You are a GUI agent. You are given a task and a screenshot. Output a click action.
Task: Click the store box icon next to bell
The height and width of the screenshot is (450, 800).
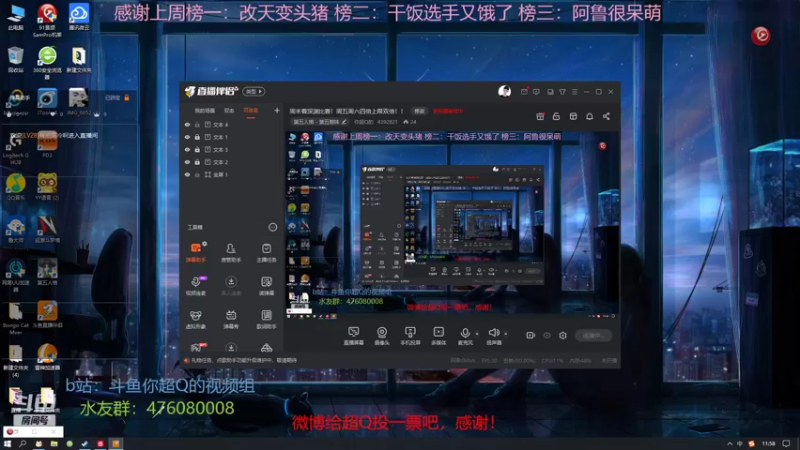pos(573,116)
